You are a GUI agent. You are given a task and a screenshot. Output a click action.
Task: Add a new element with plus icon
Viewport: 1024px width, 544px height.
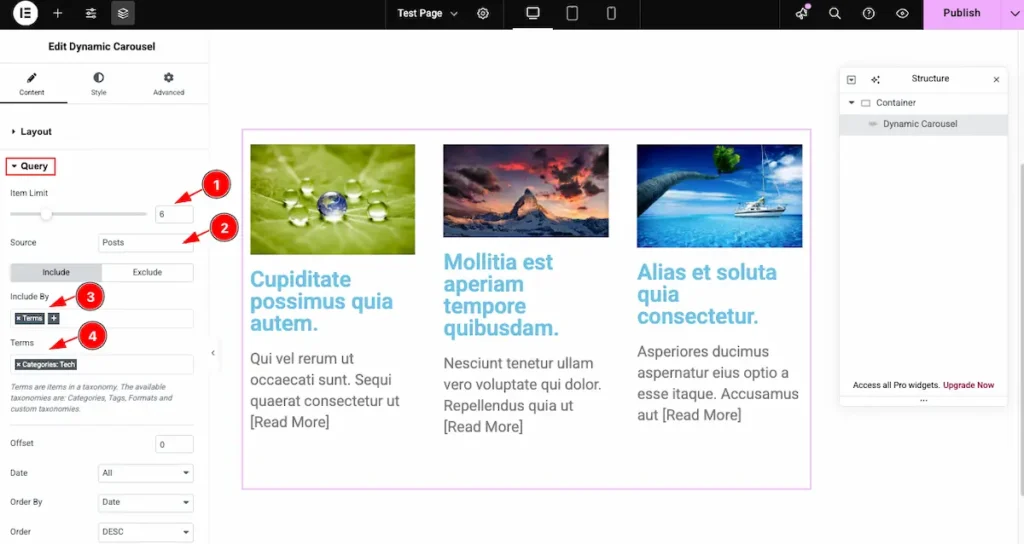(x=58, y=14)
